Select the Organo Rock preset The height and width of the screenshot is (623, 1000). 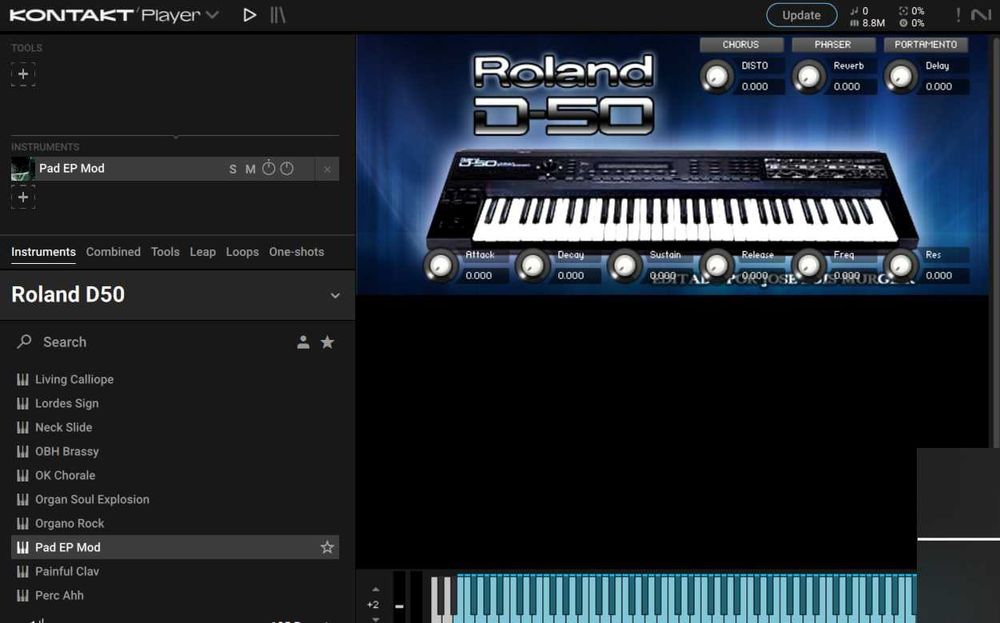pos(175,524)
